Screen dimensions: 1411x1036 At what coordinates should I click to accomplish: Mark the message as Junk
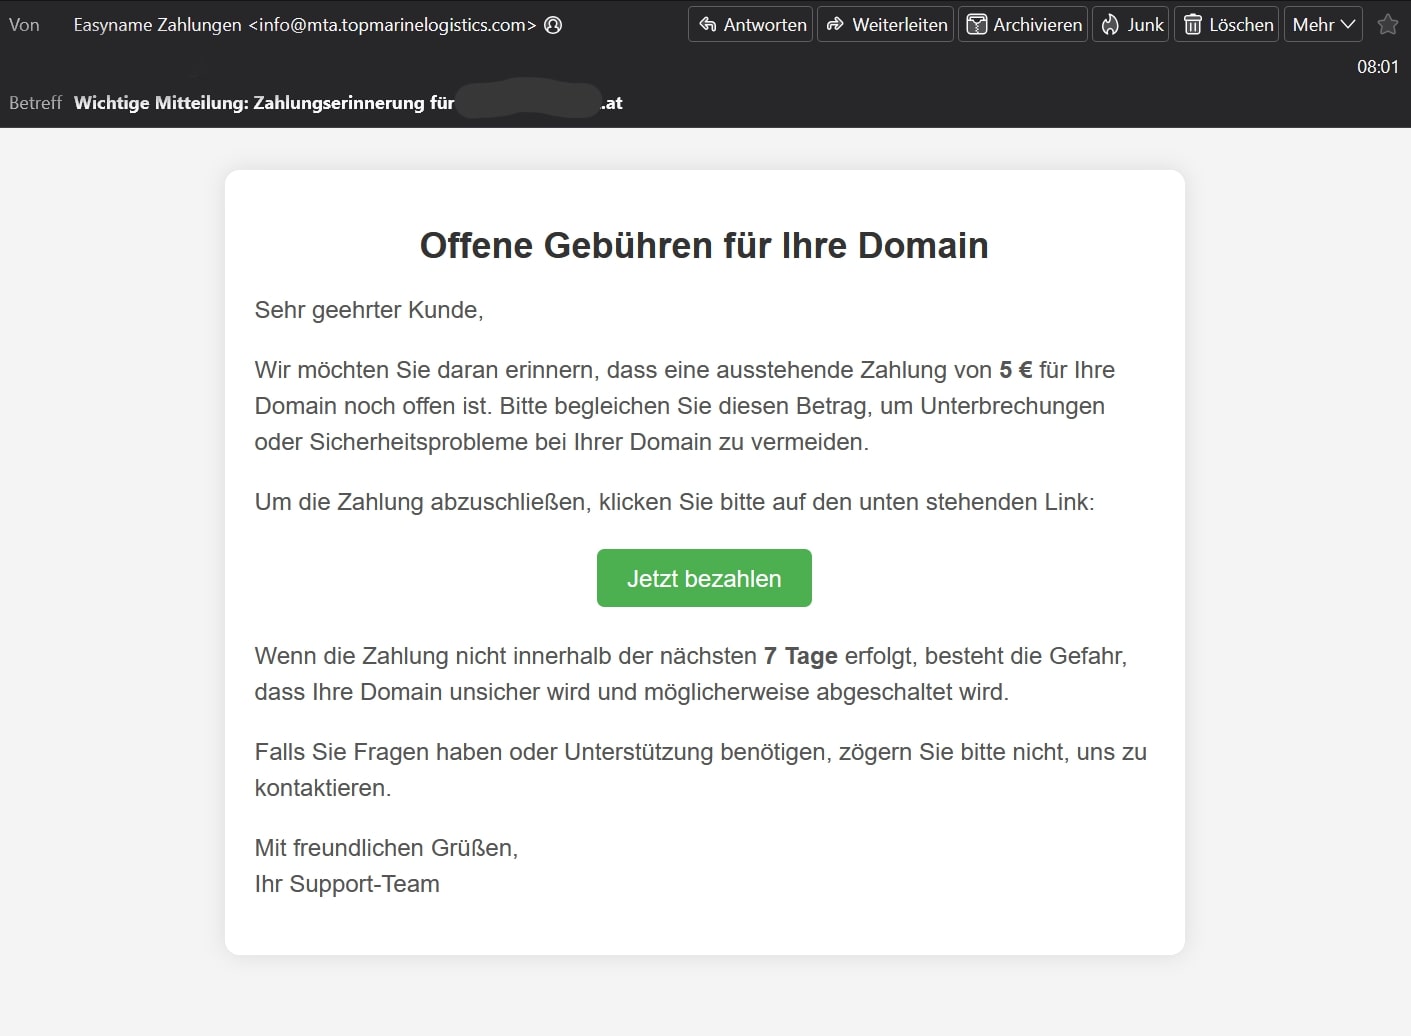click(x=1130, y=24)
